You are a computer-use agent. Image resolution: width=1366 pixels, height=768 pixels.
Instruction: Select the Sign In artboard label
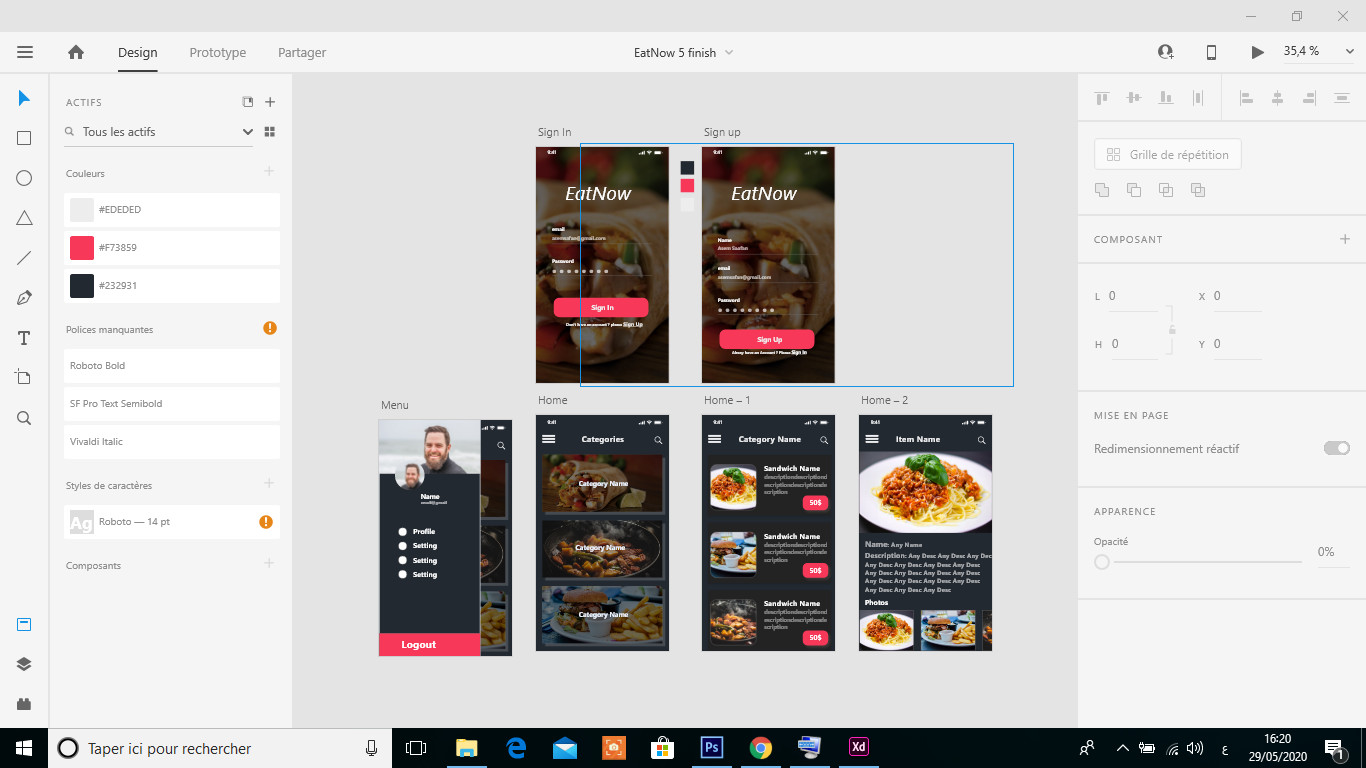[554, 132]
